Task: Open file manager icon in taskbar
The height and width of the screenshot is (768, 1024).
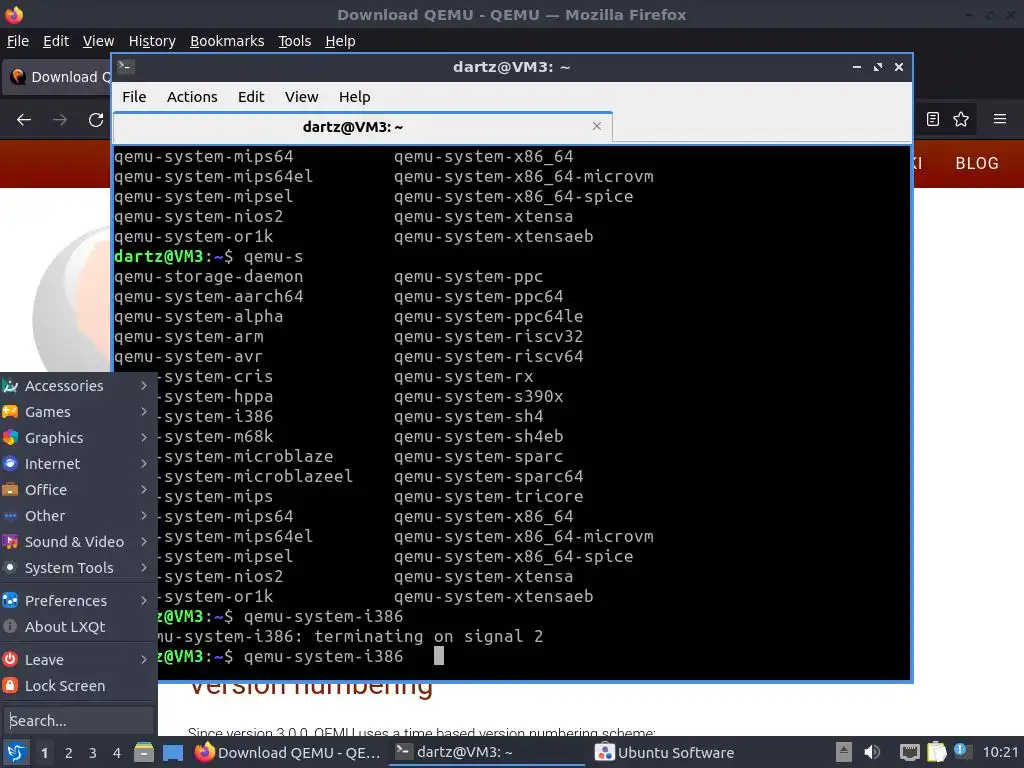Action: coord(144,752)
